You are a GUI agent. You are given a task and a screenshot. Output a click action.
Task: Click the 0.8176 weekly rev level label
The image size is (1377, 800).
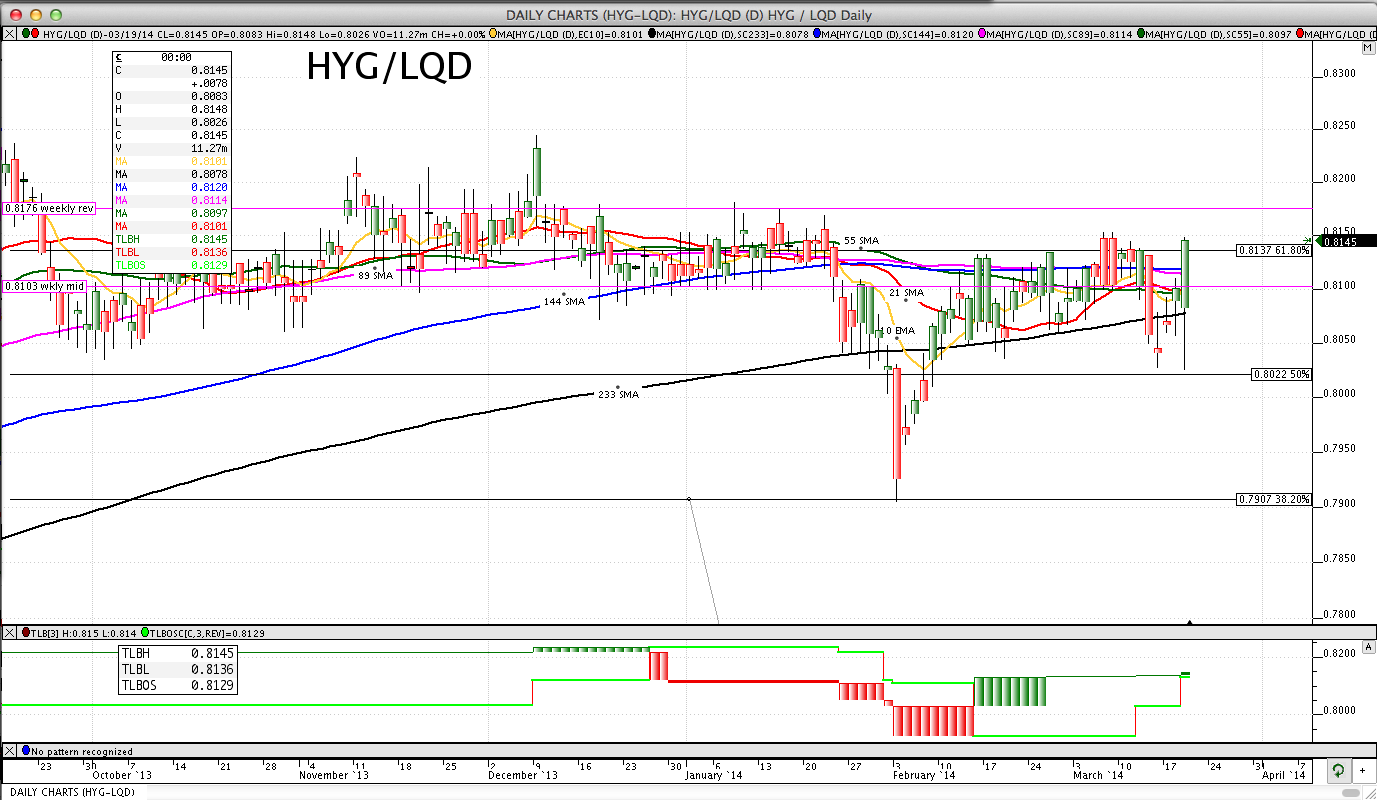[x=49, y=208]
